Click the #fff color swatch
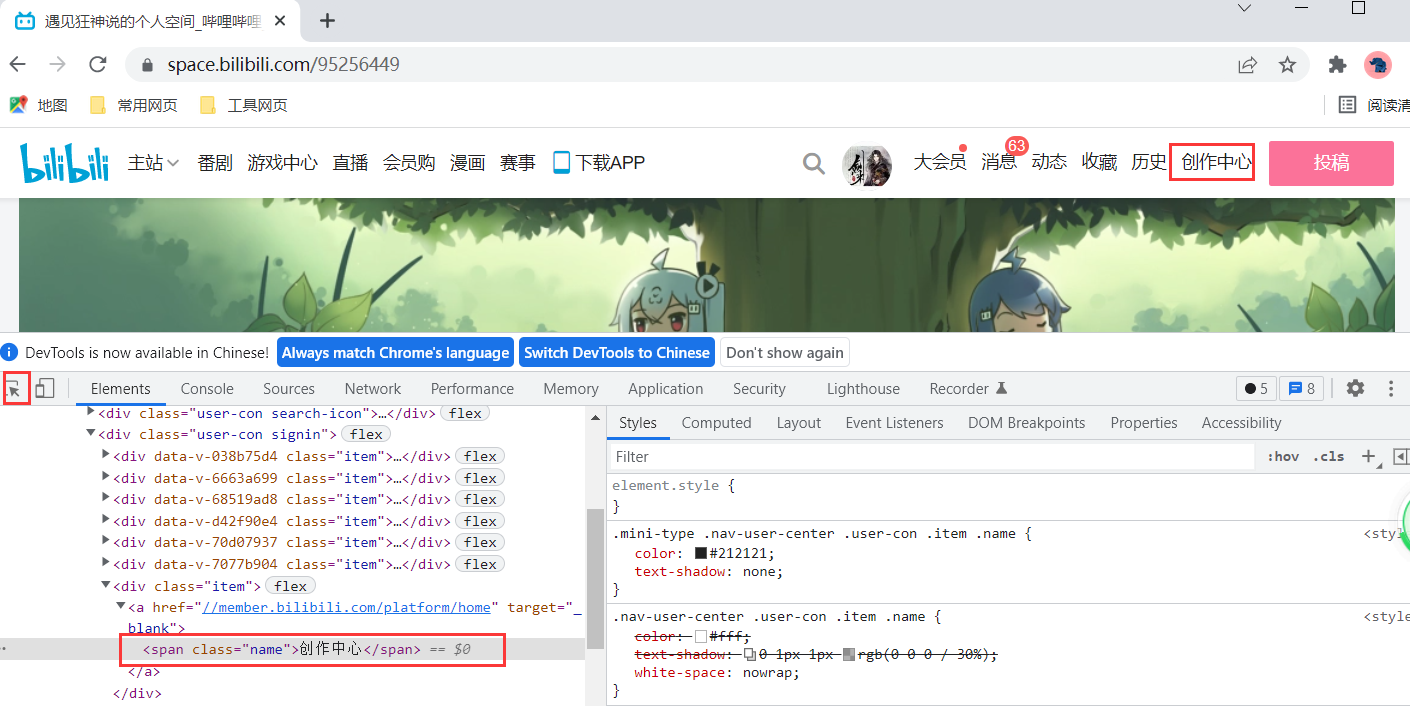 pos(701,636)
